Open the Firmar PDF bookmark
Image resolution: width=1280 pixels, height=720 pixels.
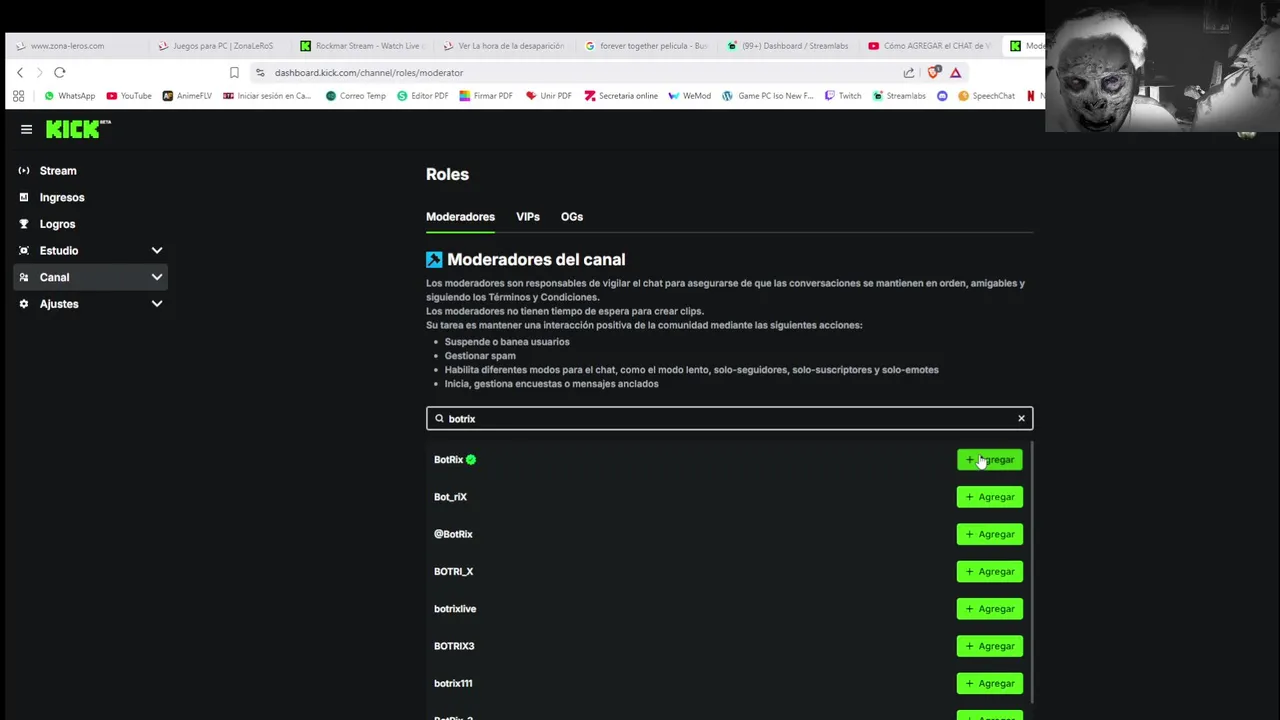pos(486,96)
